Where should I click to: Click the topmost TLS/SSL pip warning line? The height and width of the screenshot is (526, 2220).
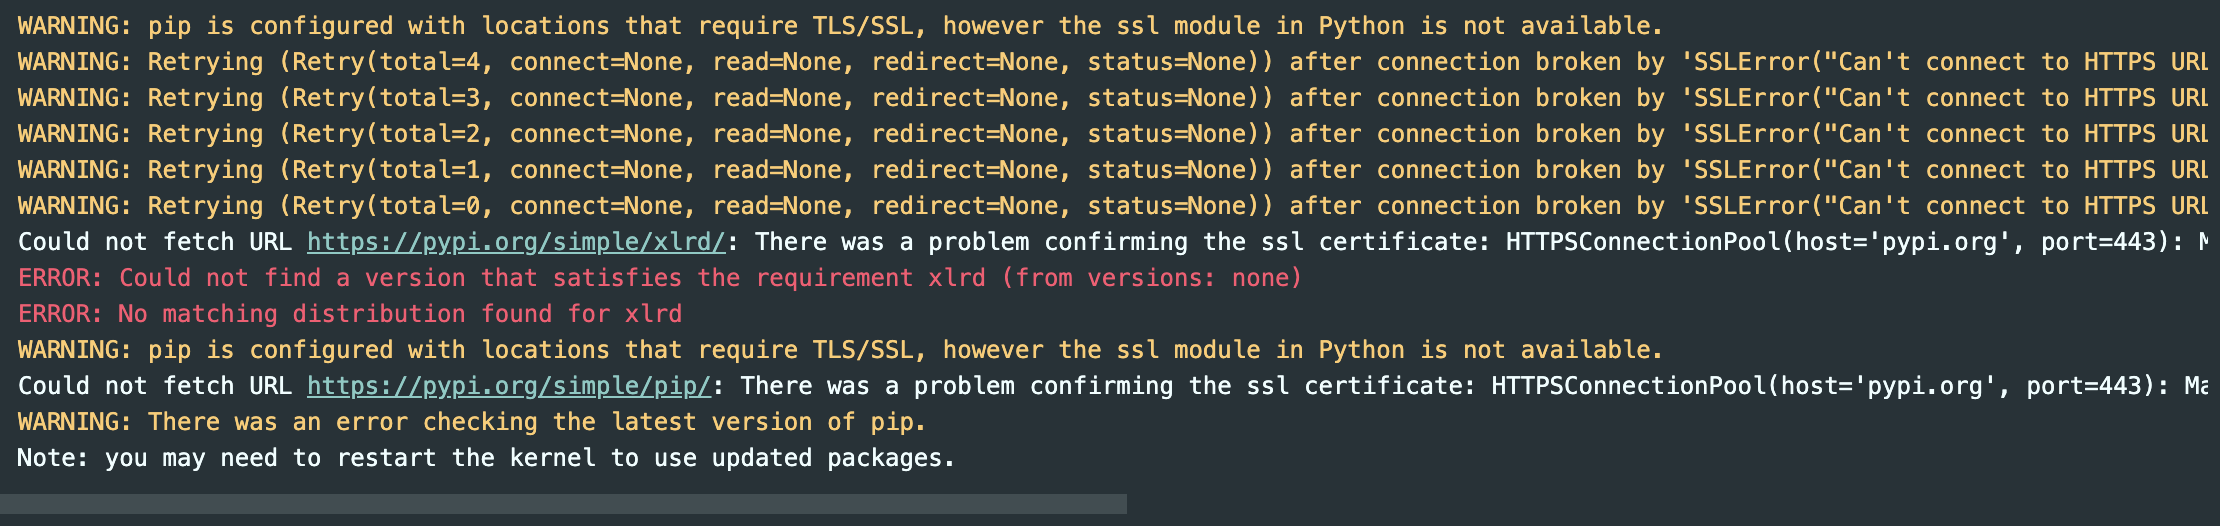pyautogui.click(x=840, y=26)
